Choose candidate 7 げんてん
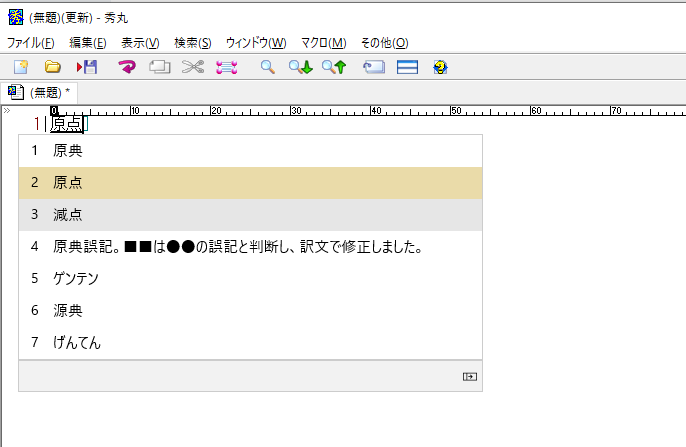 [250, 342]
